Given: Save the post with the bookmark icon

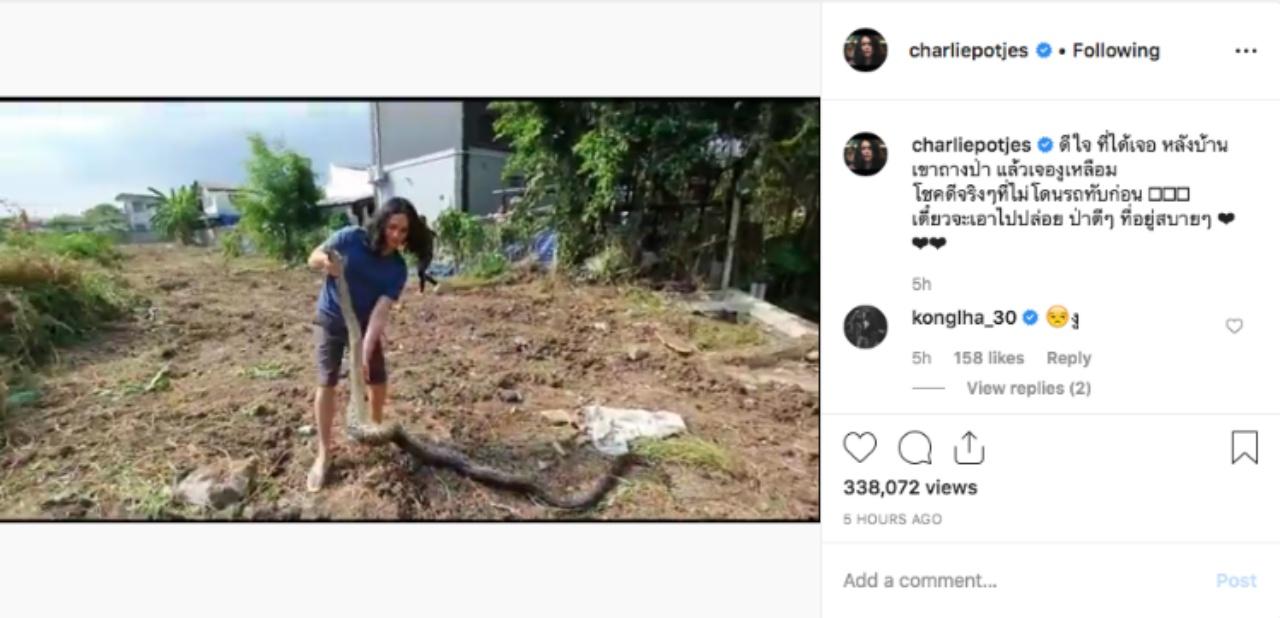Looking at the screenshot, I should pos(1244,448).
